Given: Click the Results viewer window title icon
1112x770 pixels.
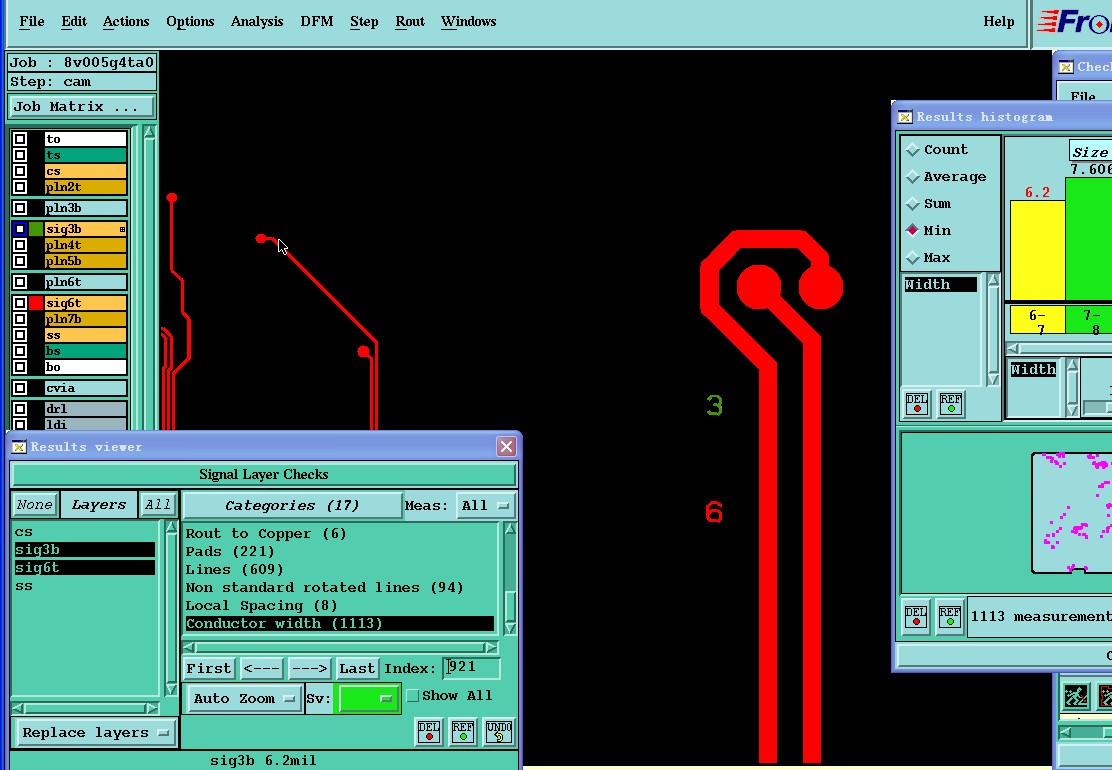Looking at the screenshot, I should click(20, 447).
